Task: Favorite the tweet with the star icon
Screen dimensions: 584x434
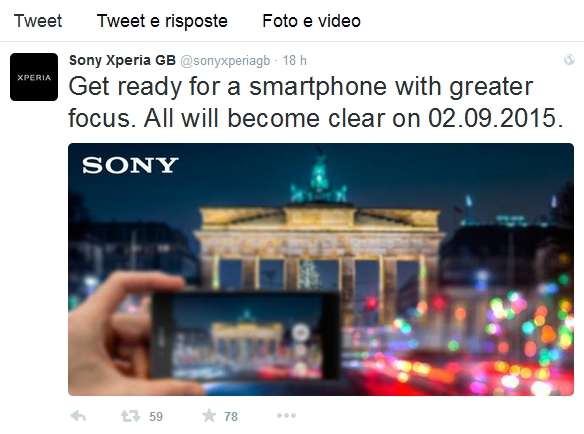Action: coord(209,415)
